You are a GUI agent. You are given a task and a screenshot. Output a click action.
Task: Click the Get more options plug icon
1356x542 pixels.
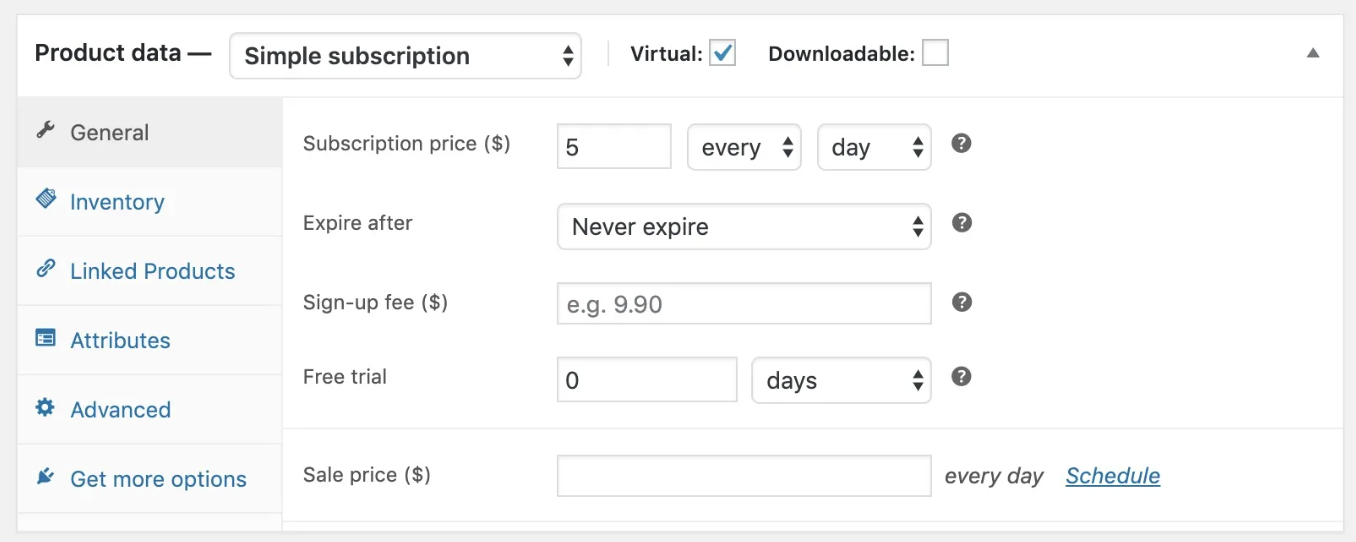click(46, 477)
